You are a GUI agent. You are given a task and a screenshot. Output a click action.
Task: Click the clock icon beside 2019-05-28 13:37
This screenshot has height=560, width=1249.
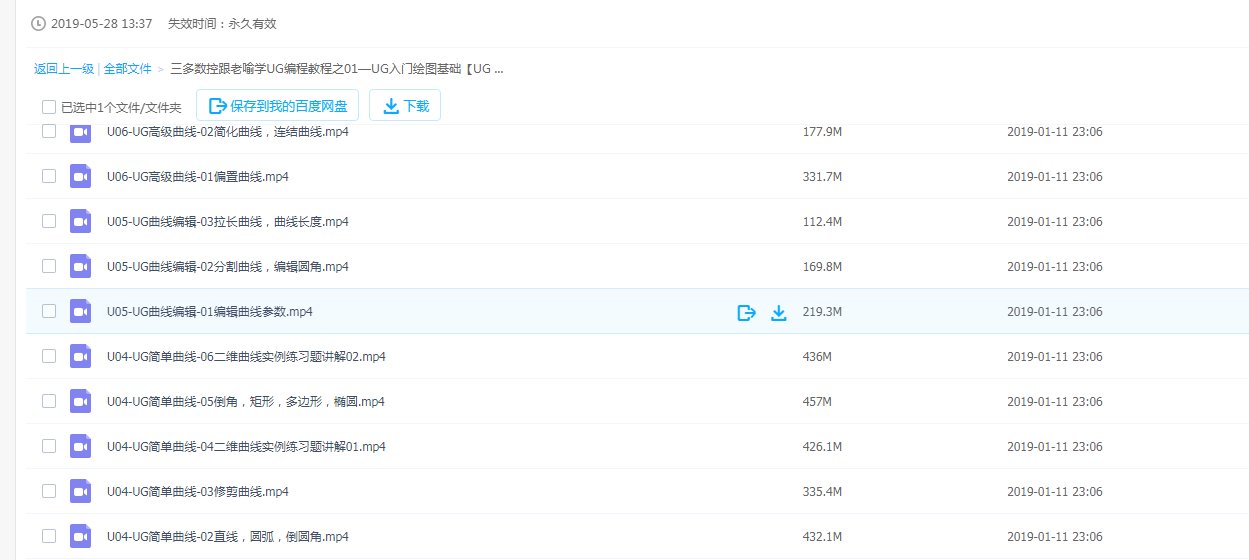(x=39, y=22)
